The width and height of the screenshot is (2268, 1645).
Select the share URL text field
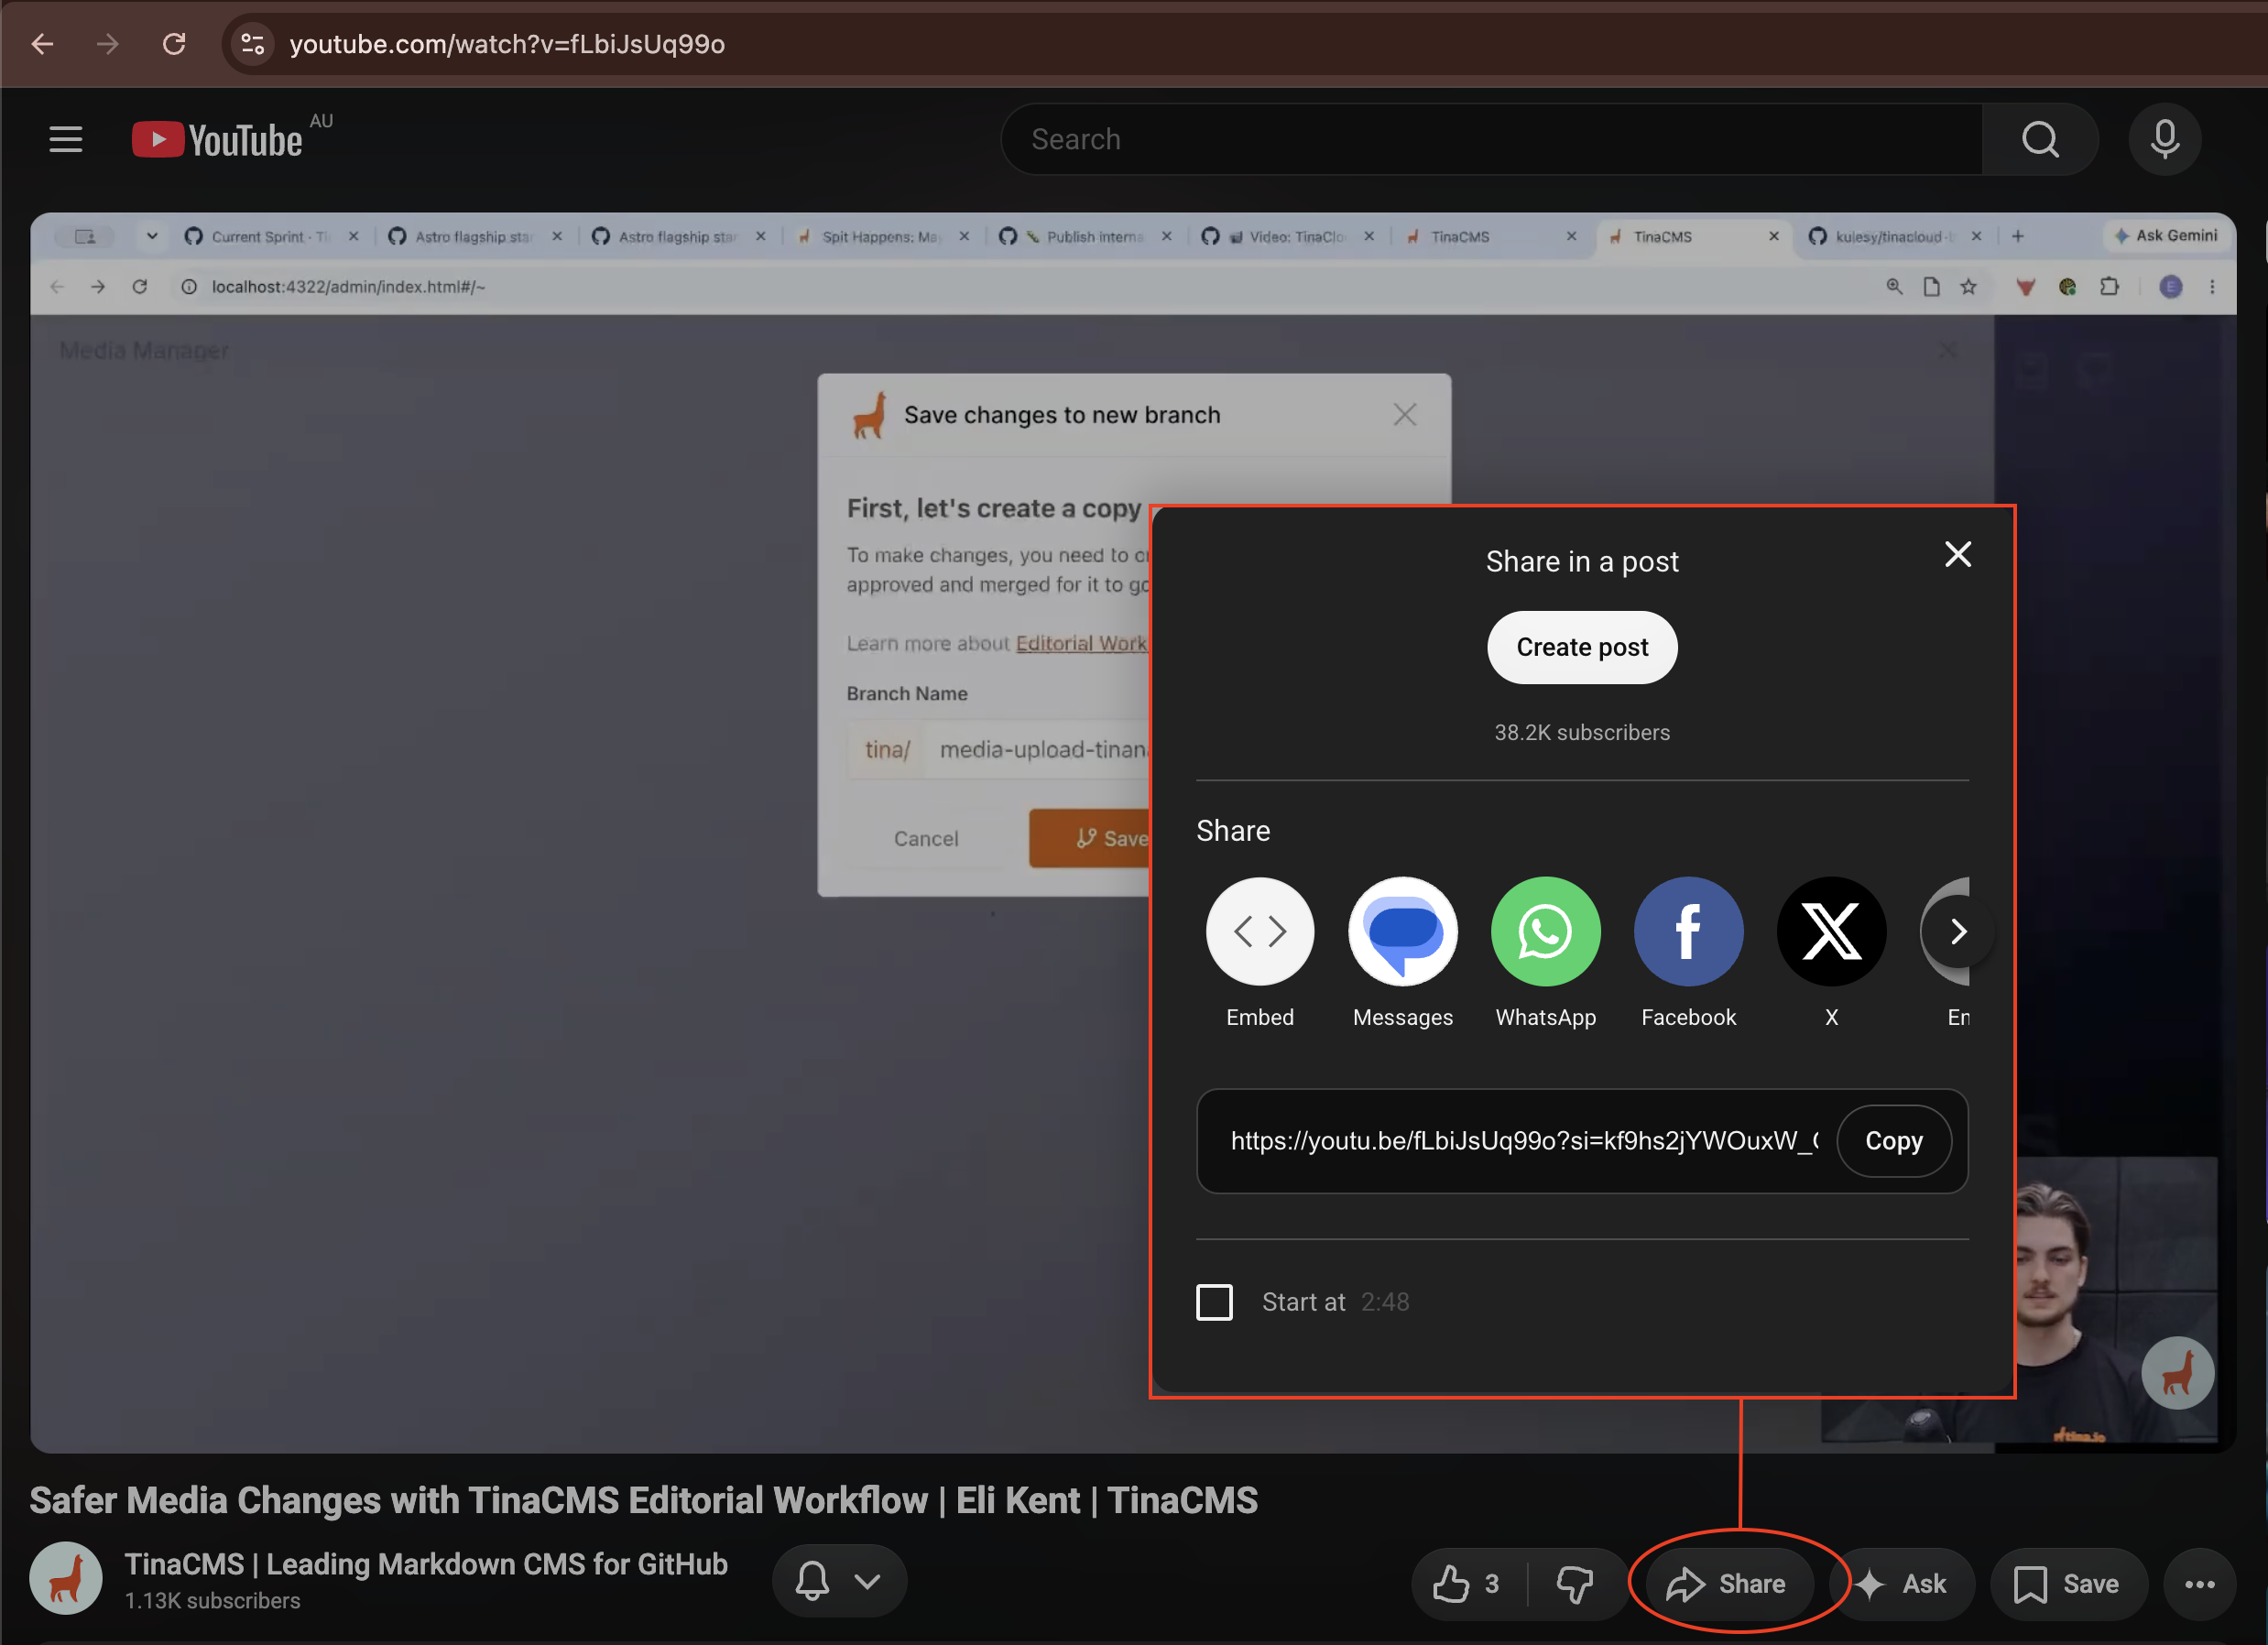click(x=1525, y=1141)
